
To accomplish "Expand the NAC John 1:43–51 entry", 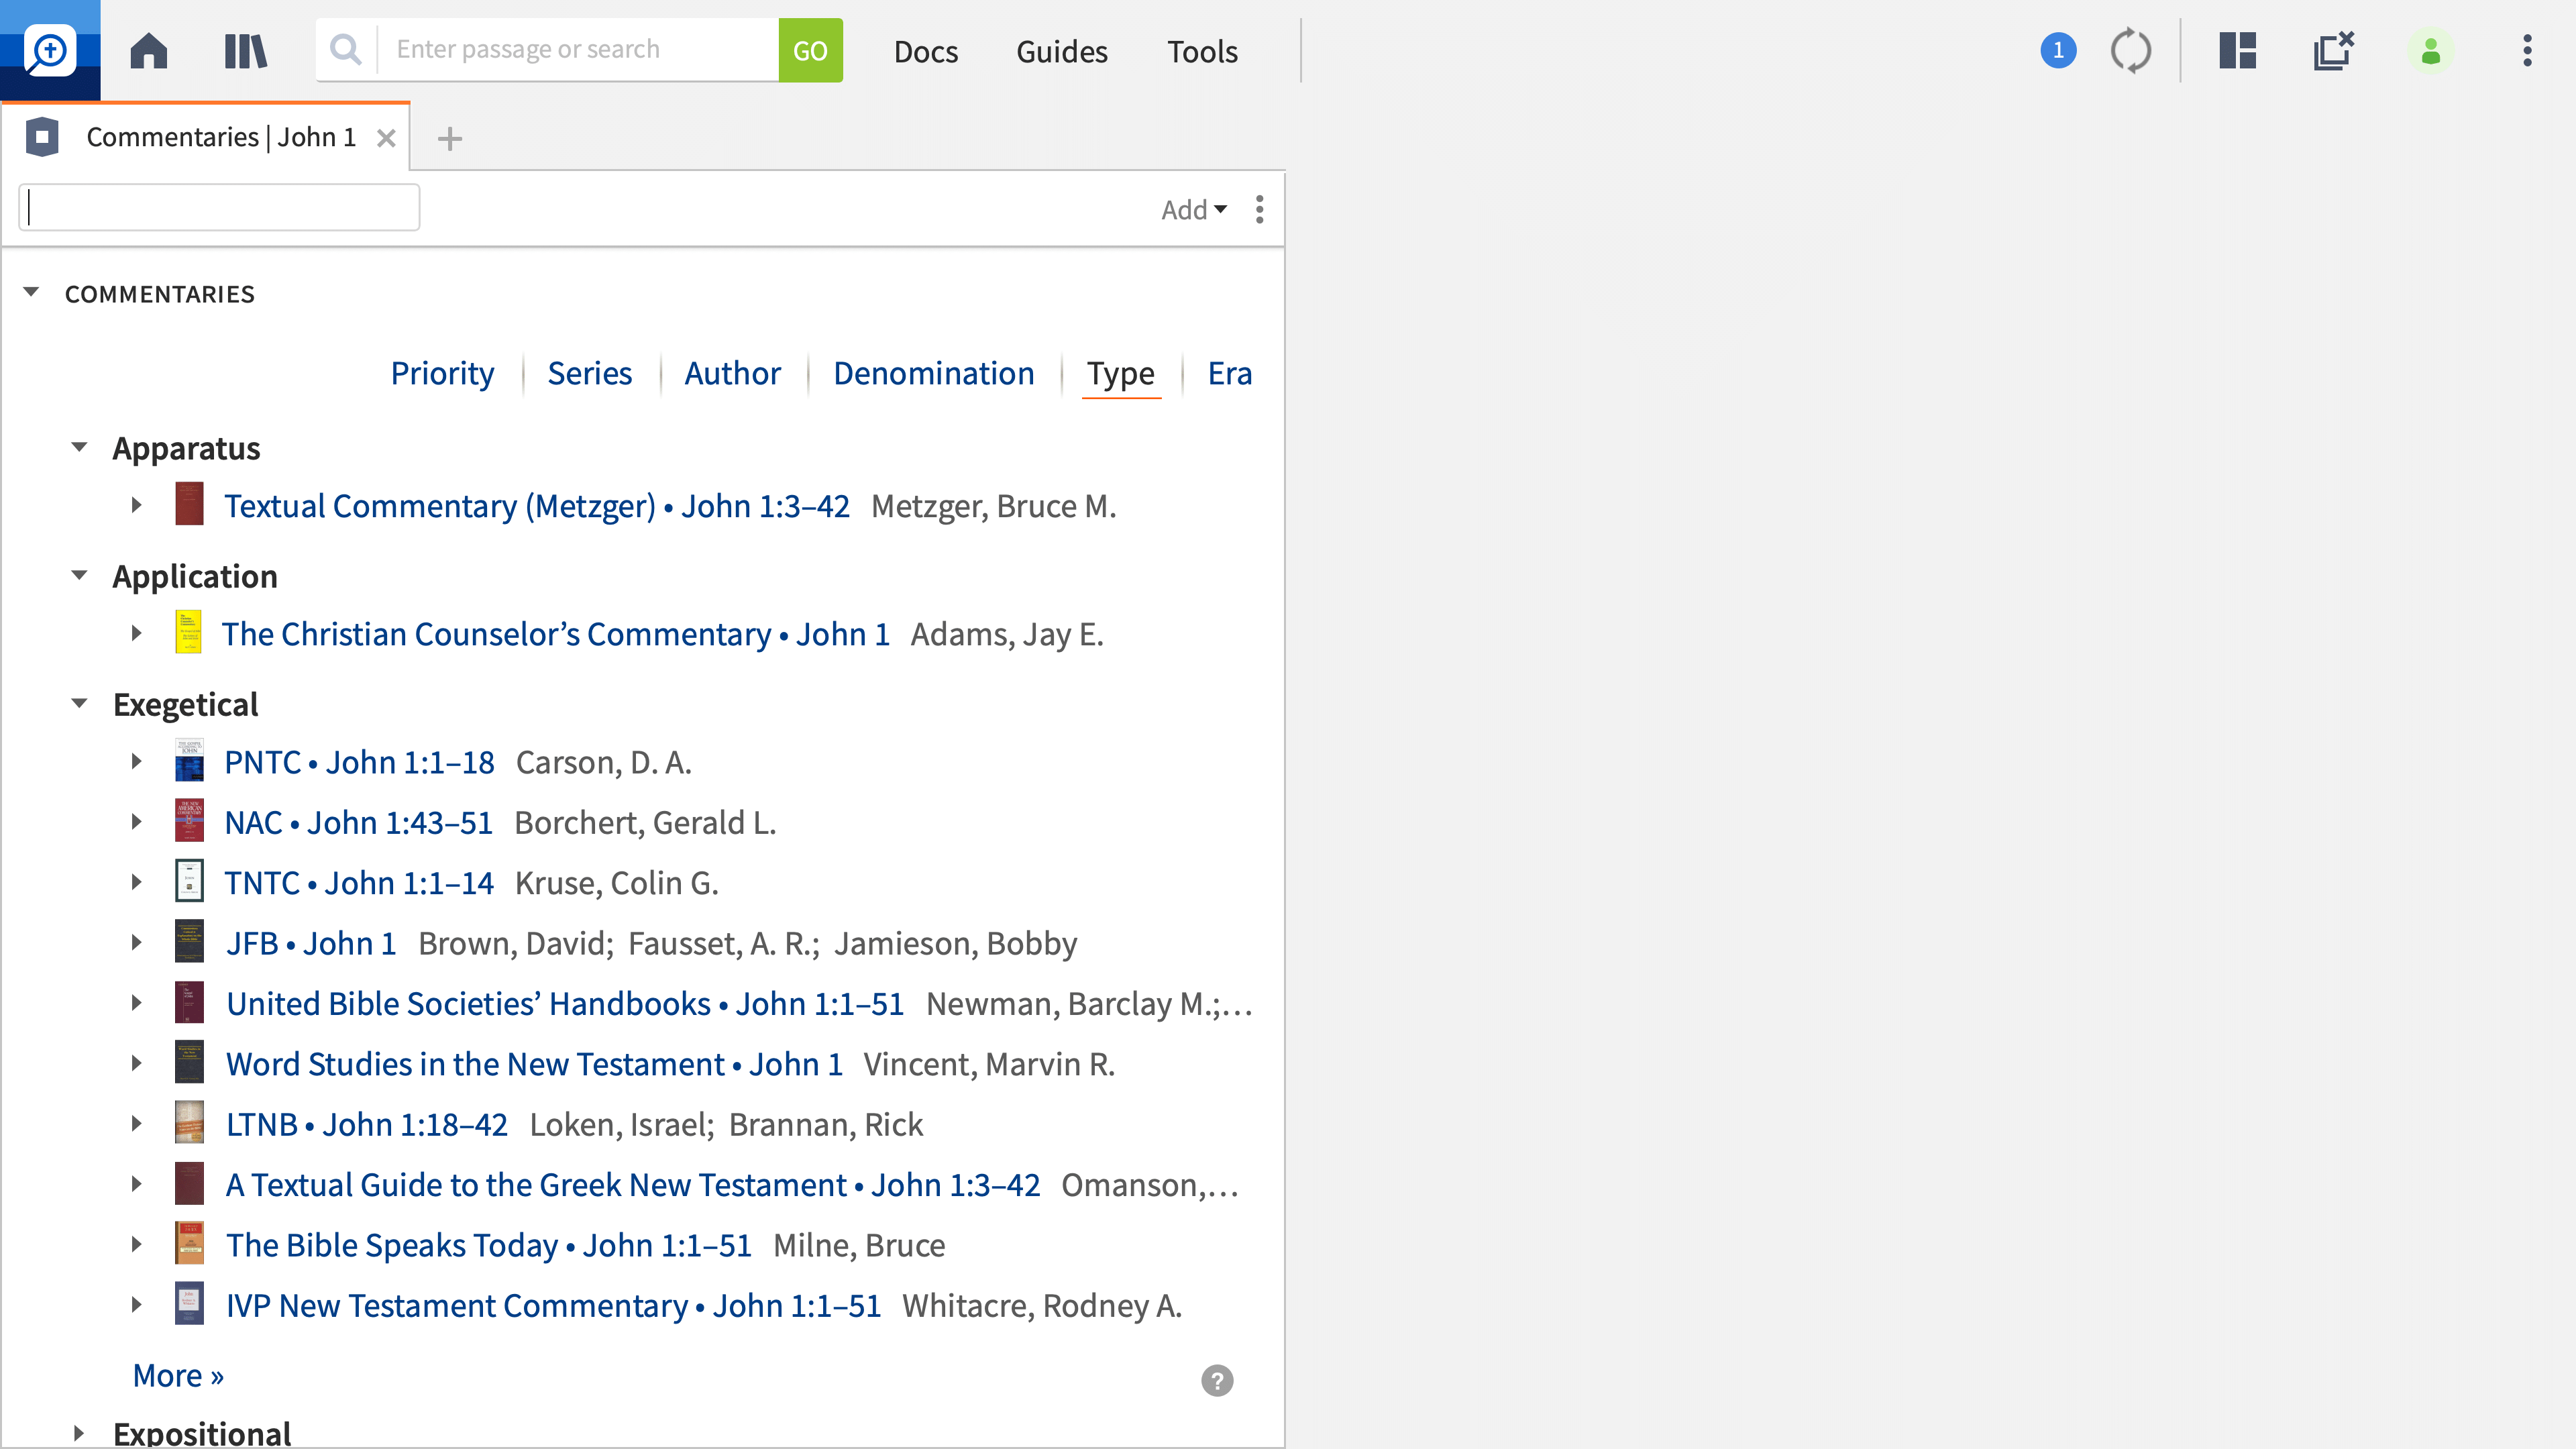I will point(137,822).
